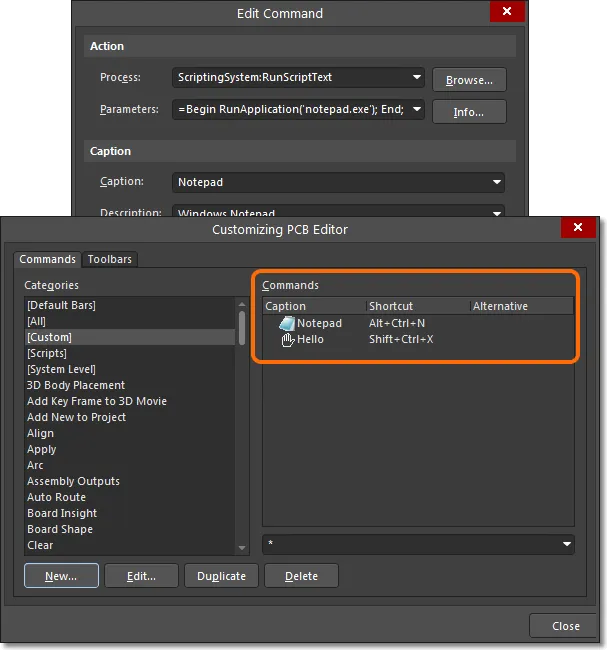Select the Auto Route category
This screenshot has width=607, height=650.
130,497
